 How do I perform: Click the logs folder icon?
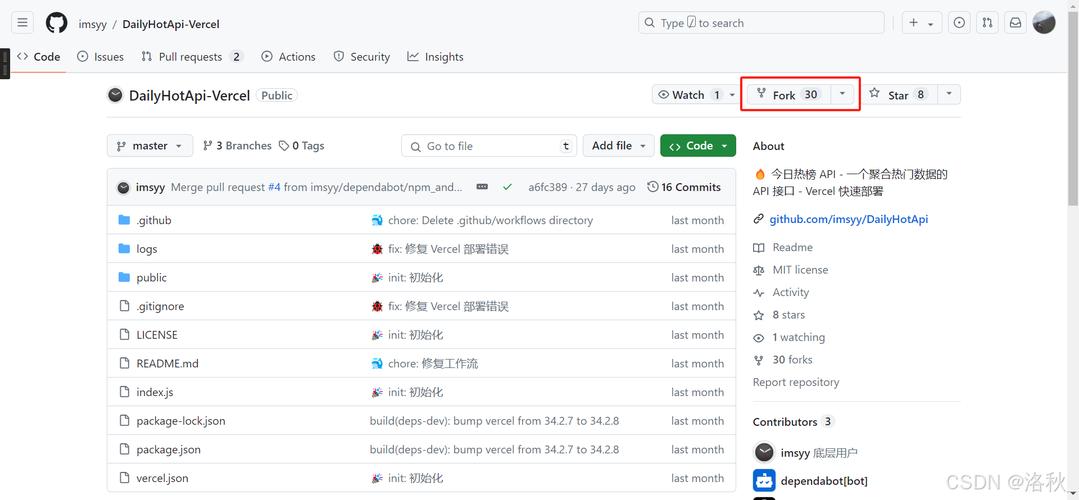point(124,249)
